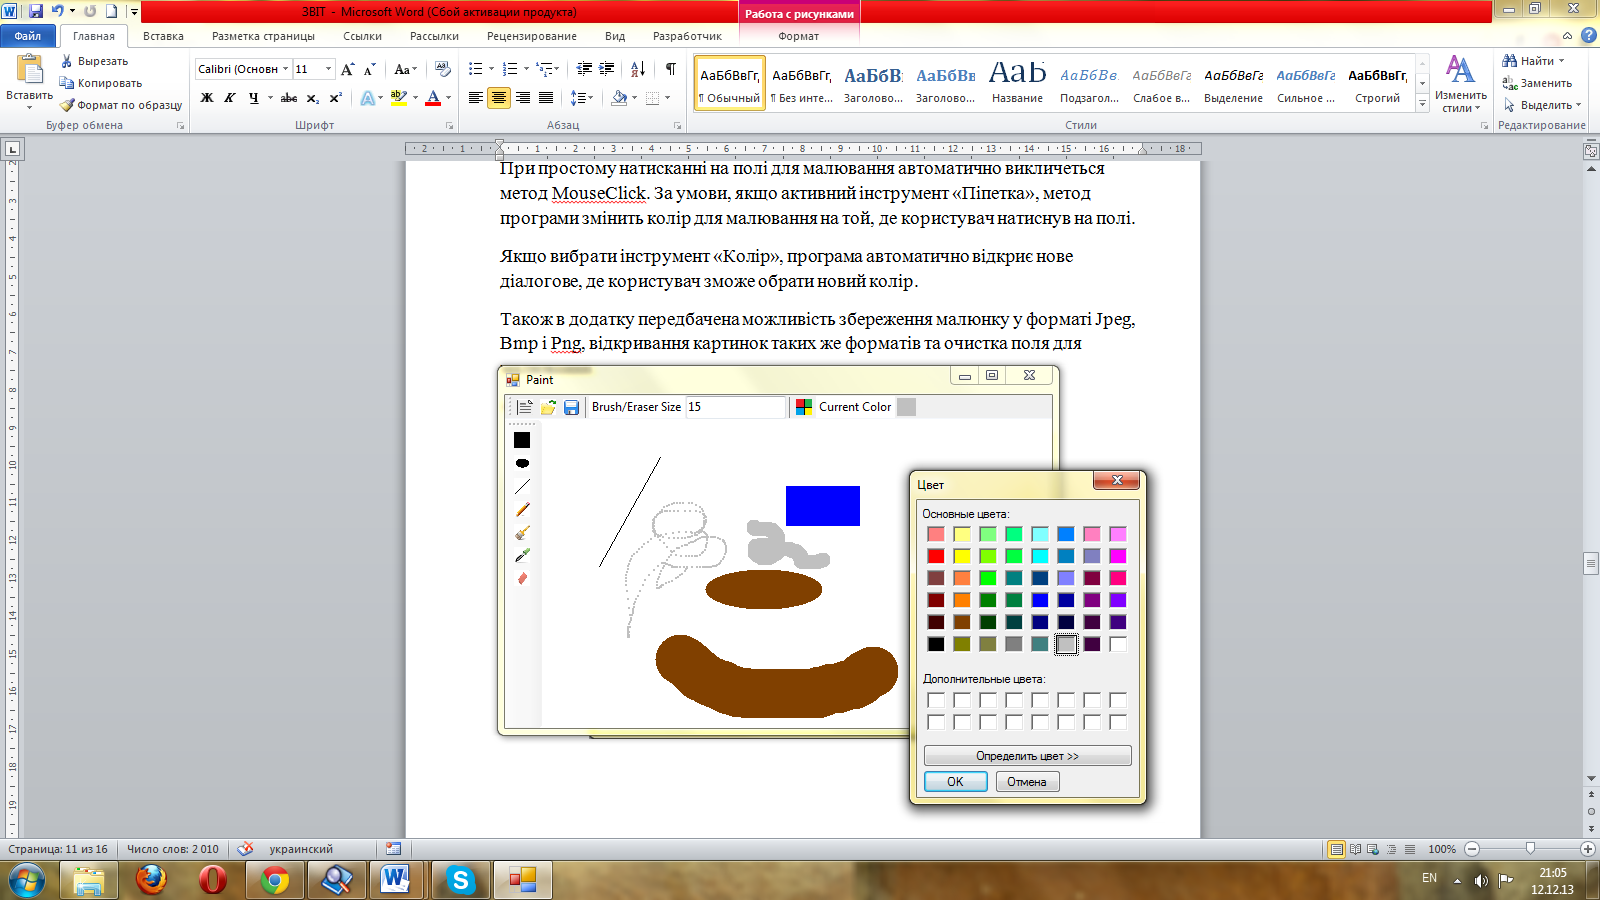
Task: Cut selection with Вырезать
Action: point(94,61)
